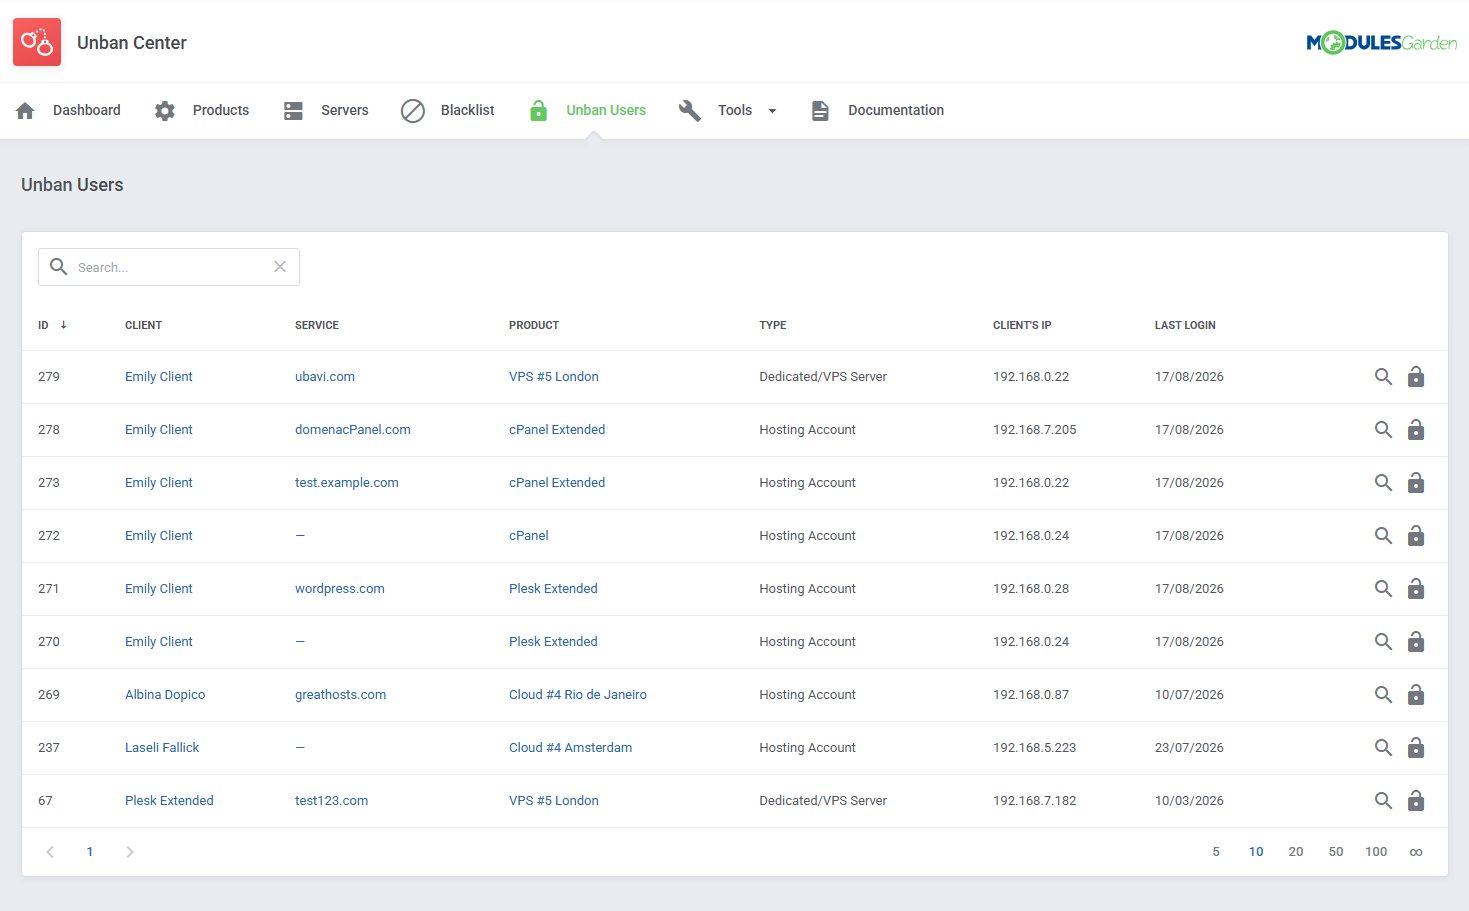Clear search with the X icon

(x=280, y=267)
